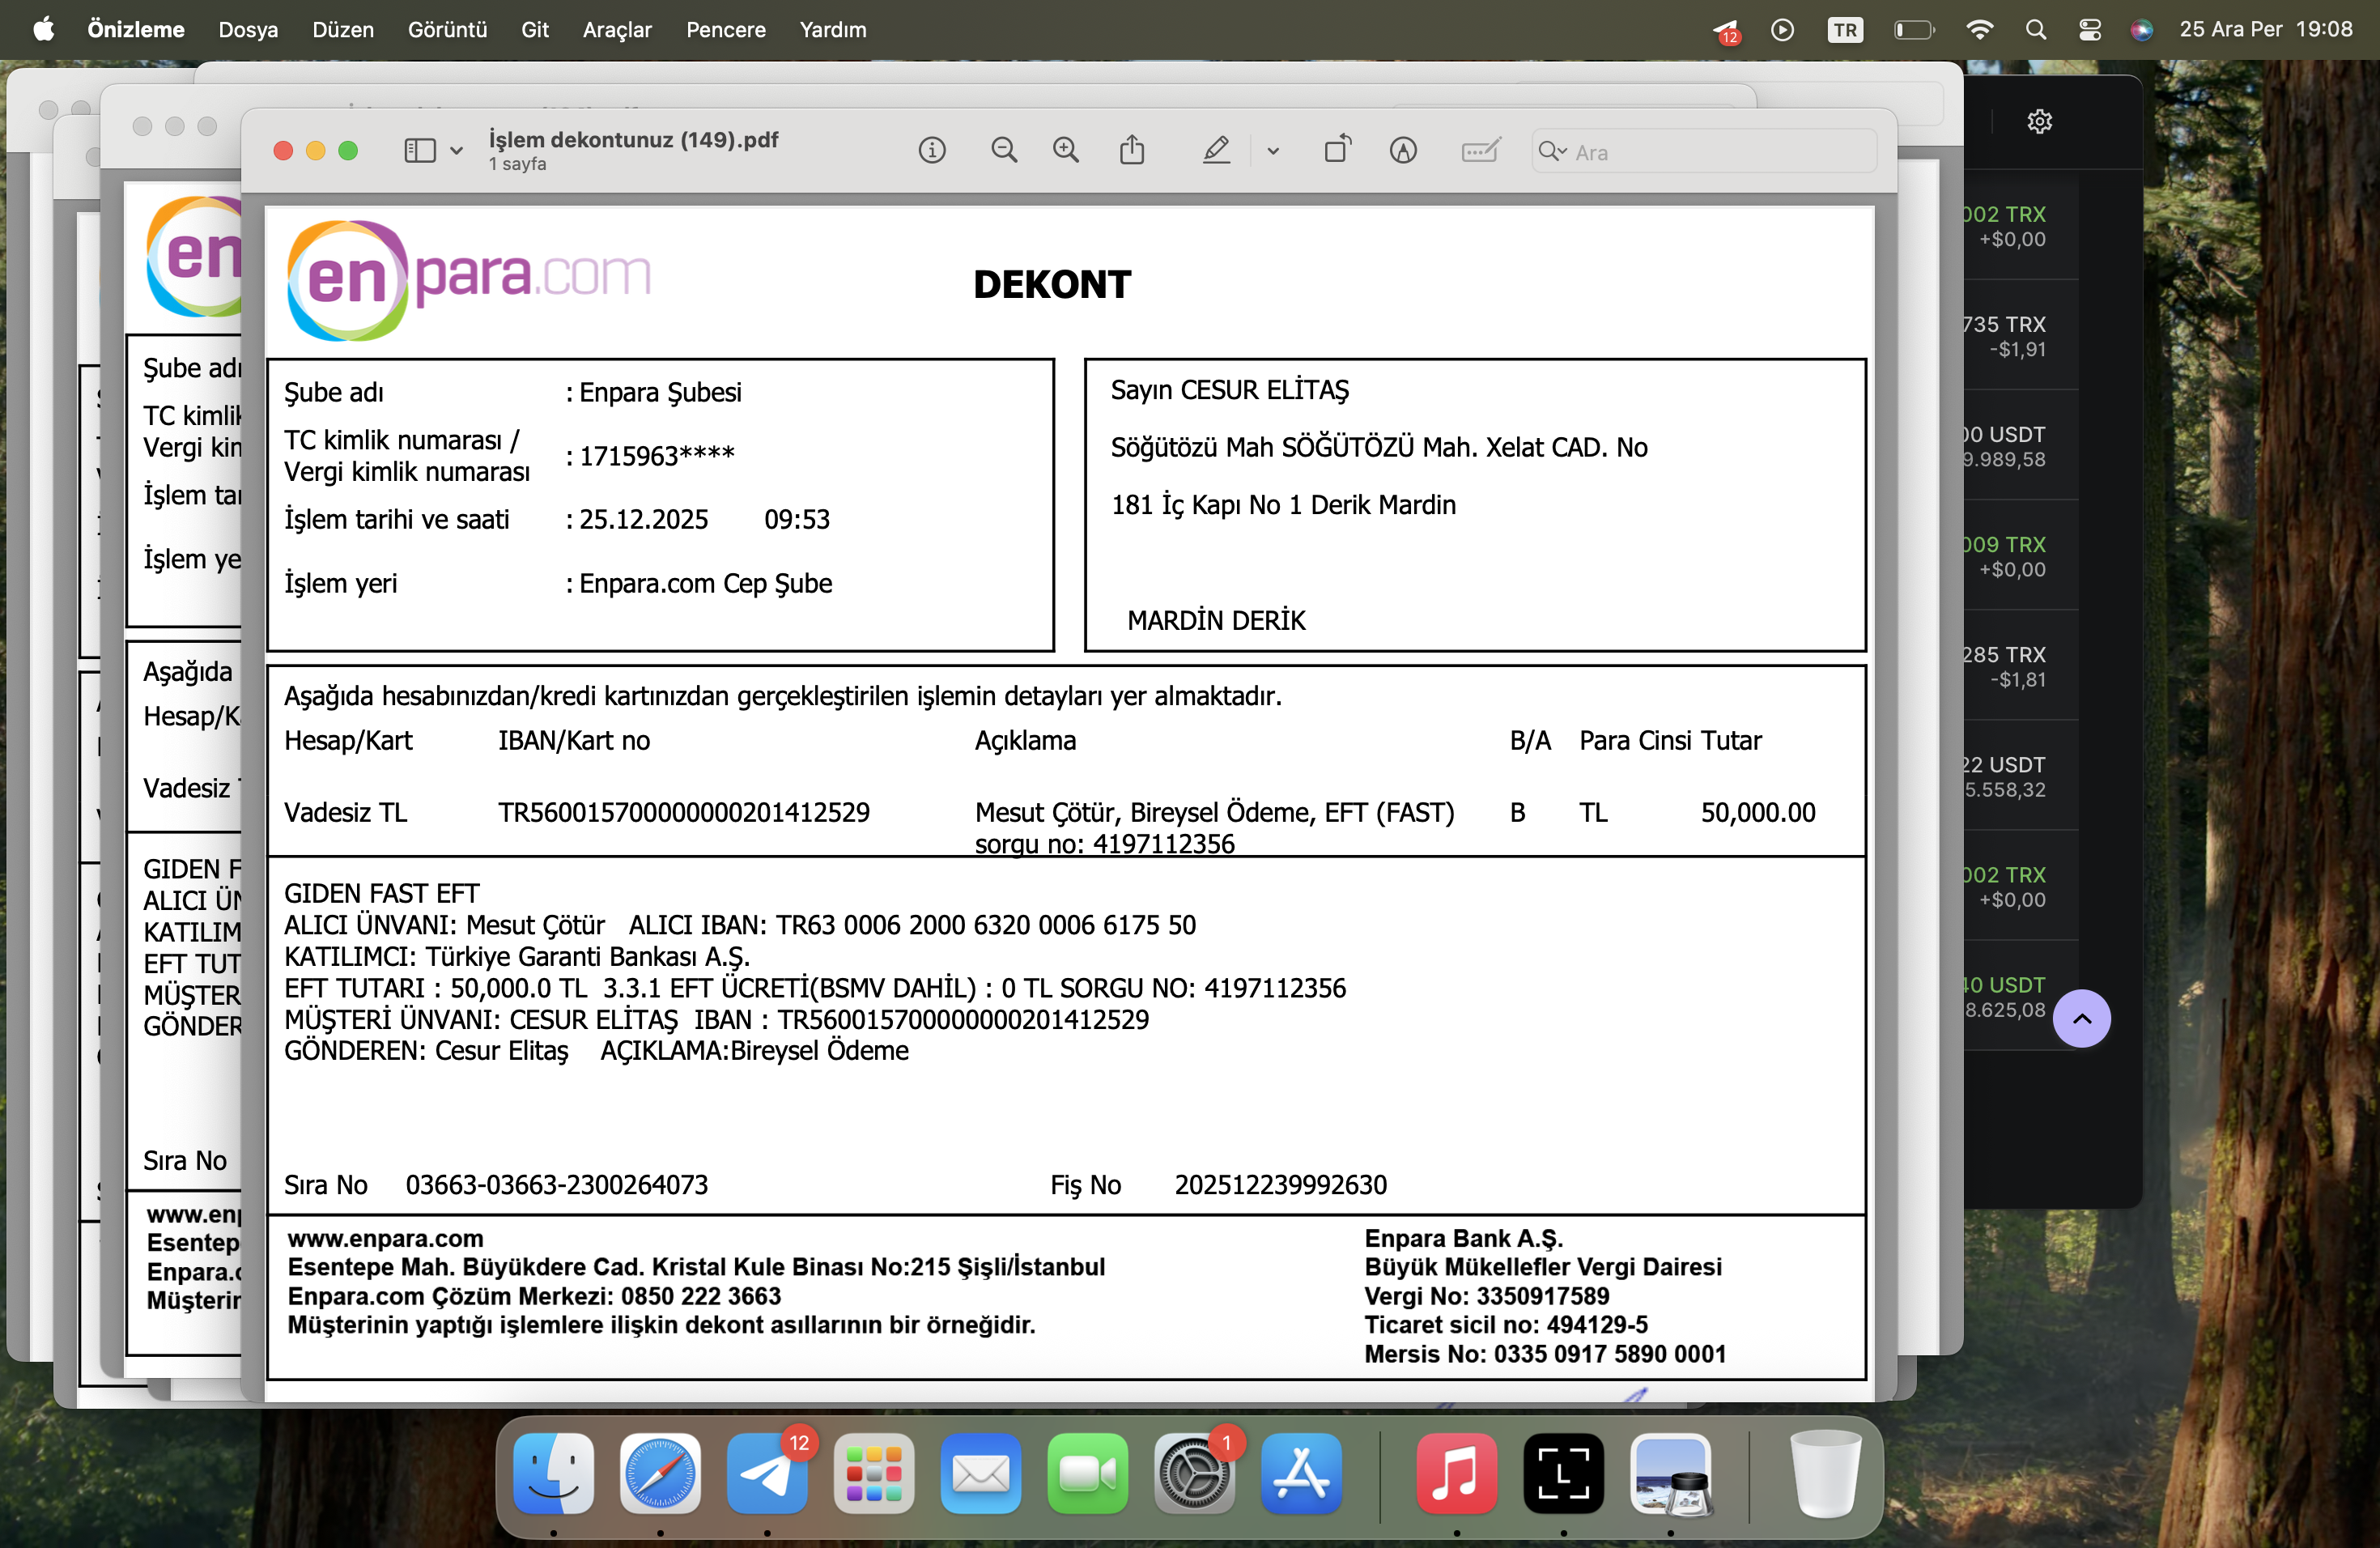This screenshot has height=1548, width=2380.
Task: Expand the highlight color options arrow
Action: pos(1273,151)
